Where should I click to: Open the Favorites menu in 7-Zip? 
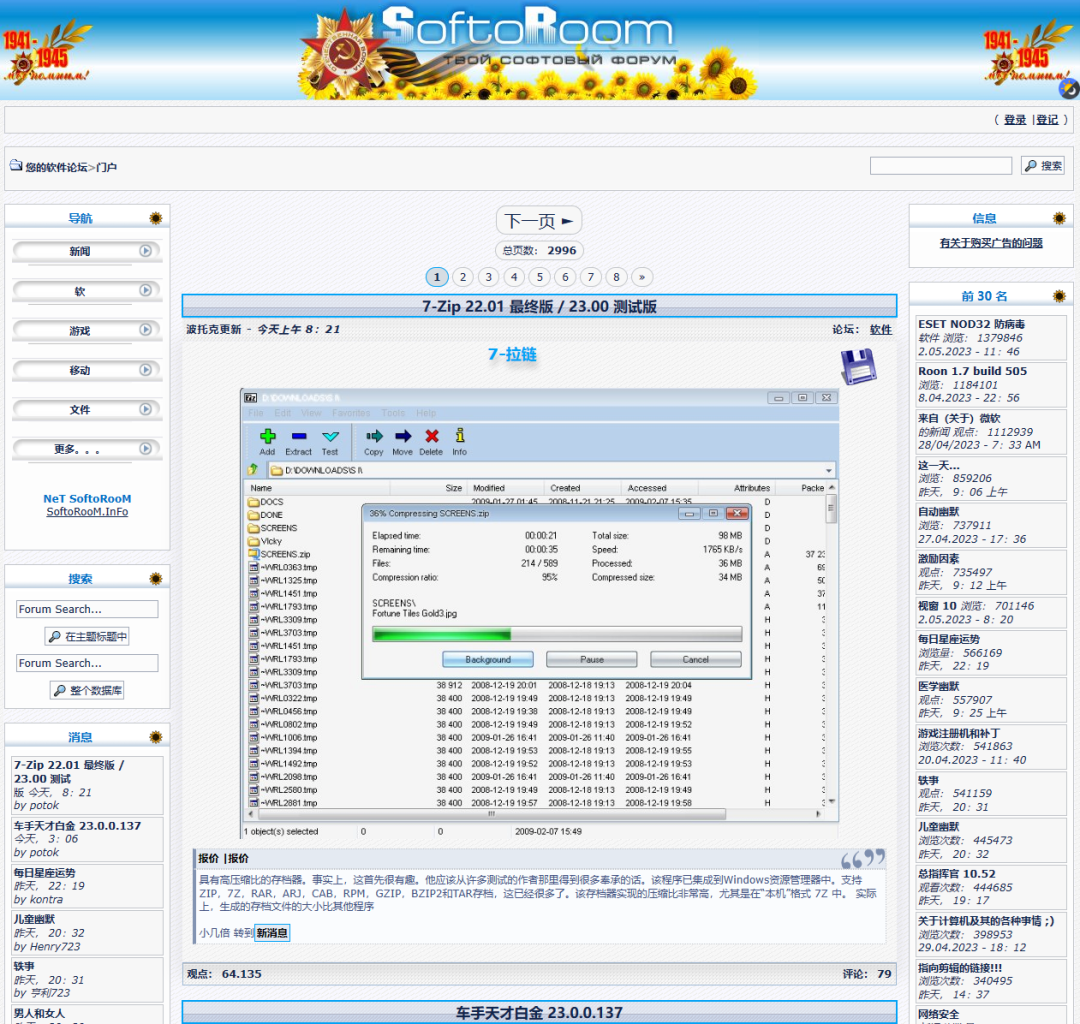tap(351, 413)
